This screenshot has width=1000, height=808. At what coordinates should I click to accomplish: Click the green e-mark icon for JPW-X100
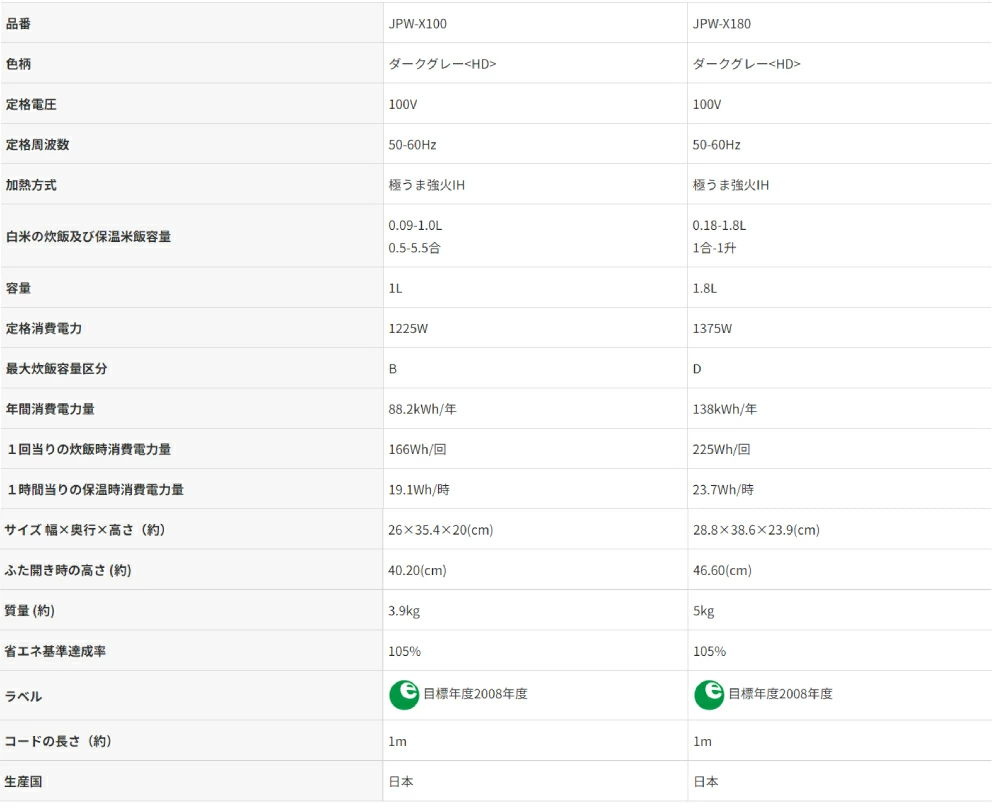404,695
